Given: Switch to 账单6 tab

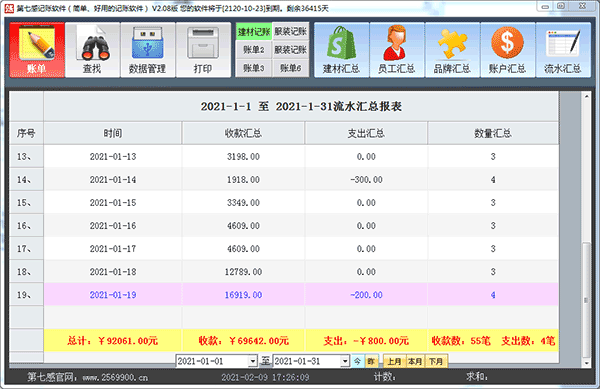Looking at the screenshot, I should [291, 68].
